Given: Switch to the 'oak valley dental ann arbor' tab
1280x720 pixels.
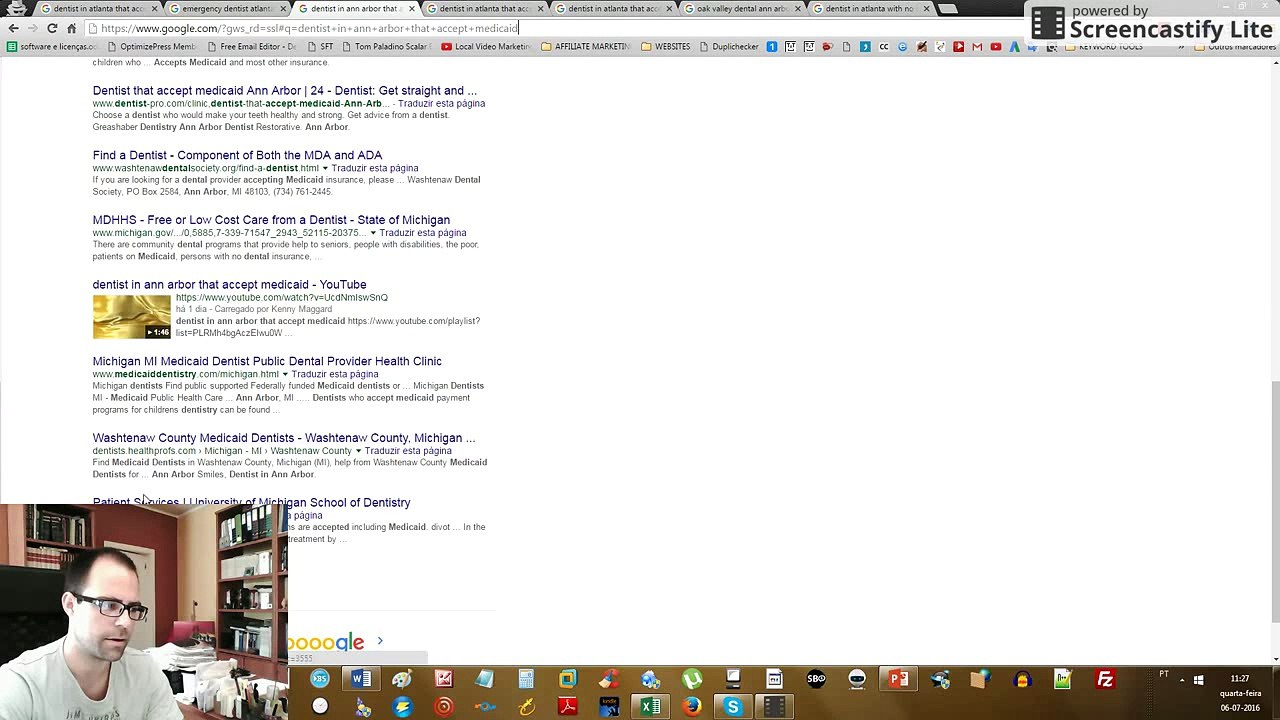Looking at the screenshot, I should click(740, 9).
